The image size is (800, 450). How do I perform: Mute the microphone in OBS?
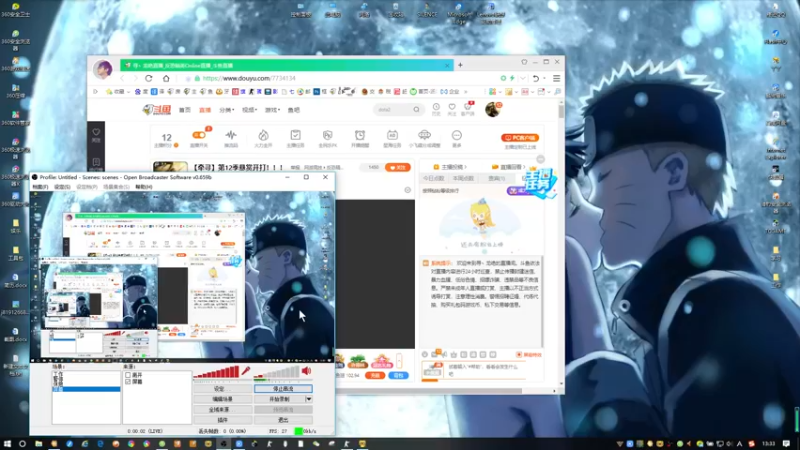click(x=245, y=371)
